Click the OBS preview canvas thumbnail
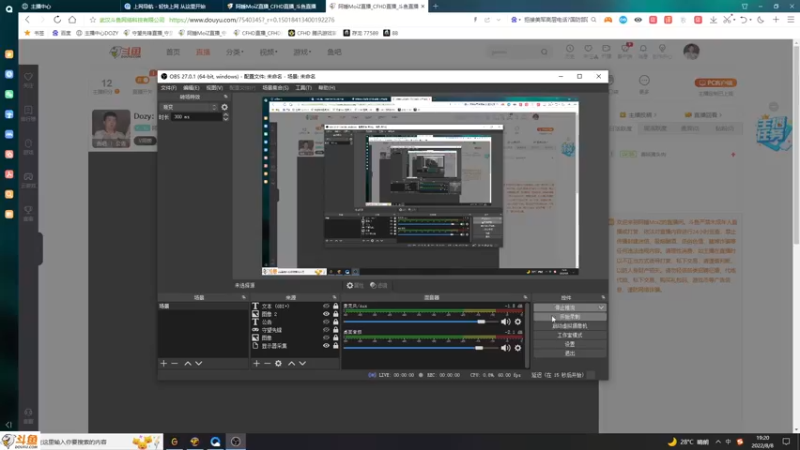Viewport: 800px width, 450px height. point(420,186)
